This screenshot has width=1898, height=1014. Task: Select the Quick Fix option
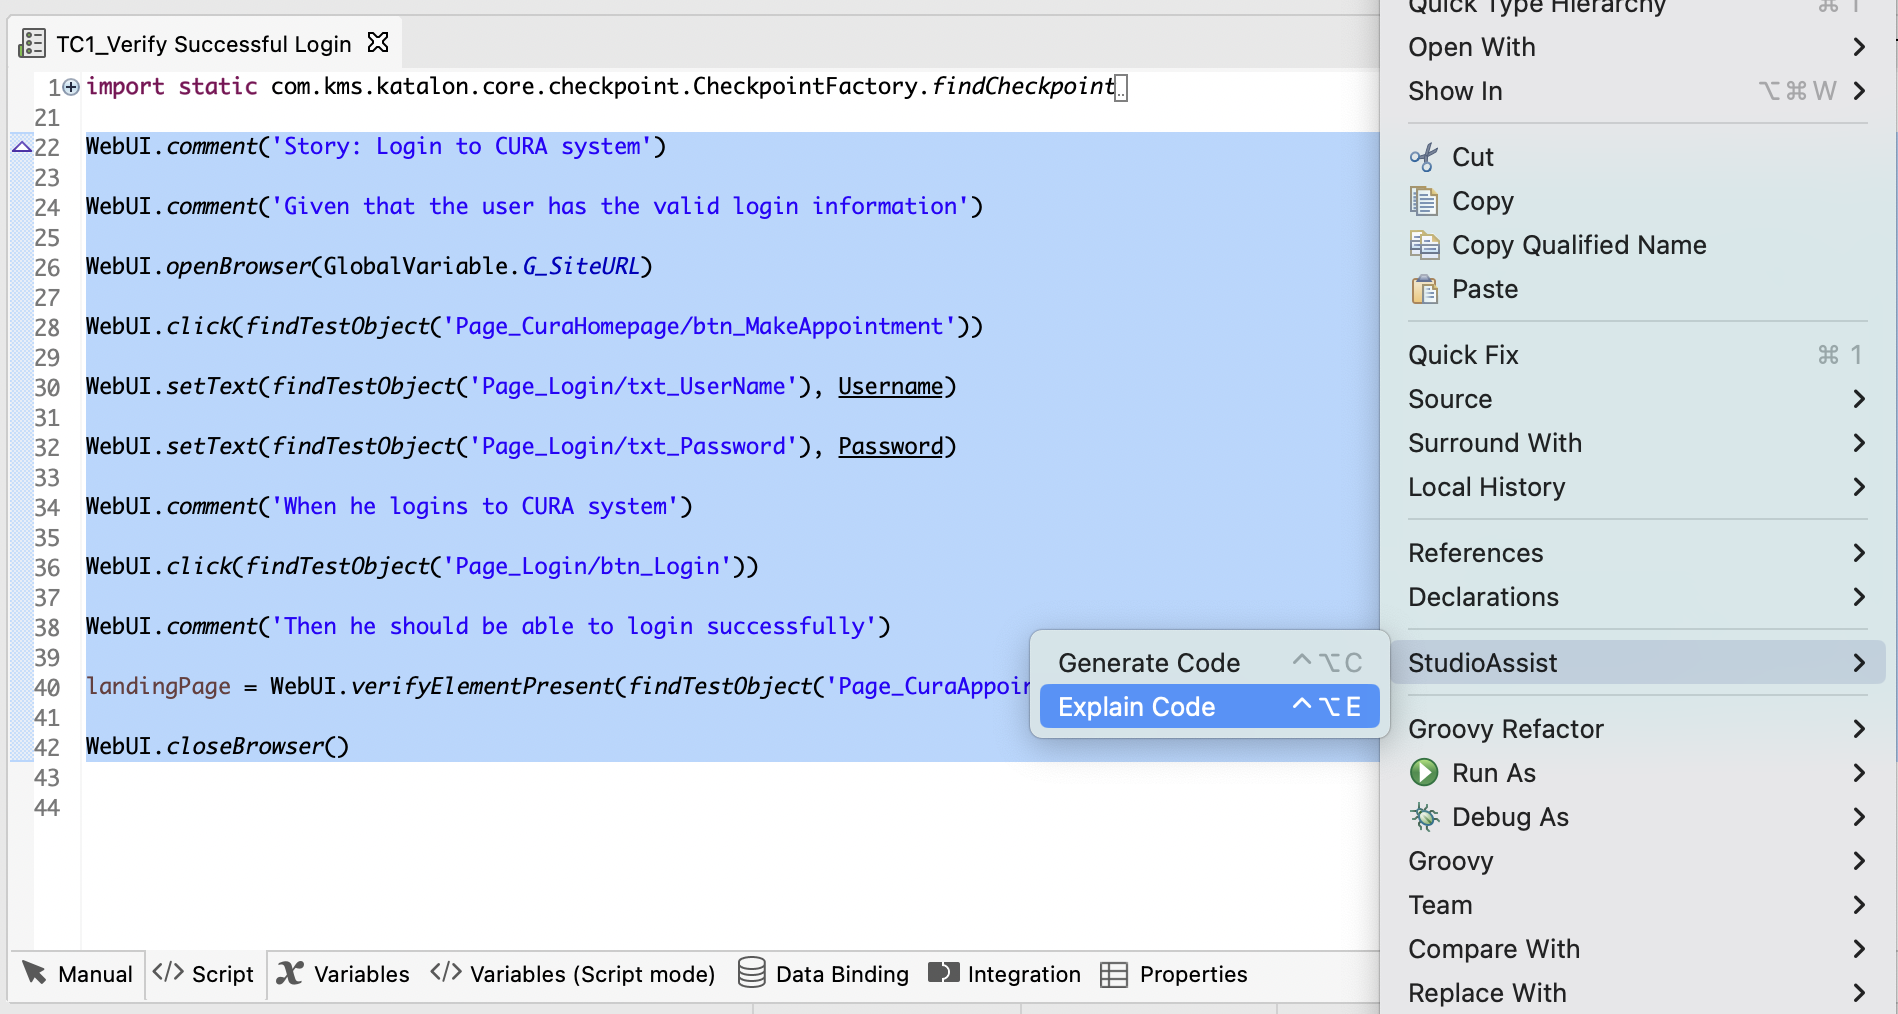[1462, 354]
